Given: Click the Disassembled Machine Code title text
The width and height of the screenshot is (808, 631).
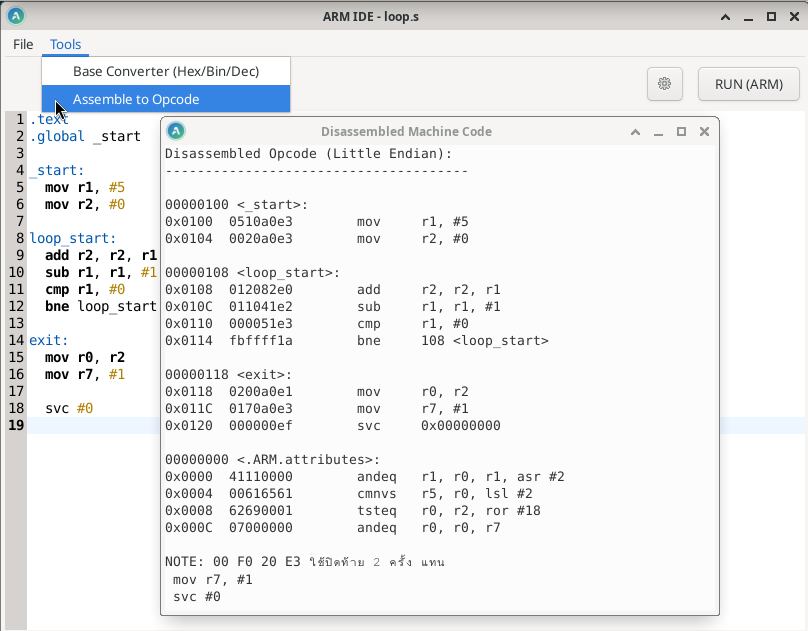Looking at the screenshot, I should click(406, 132).
